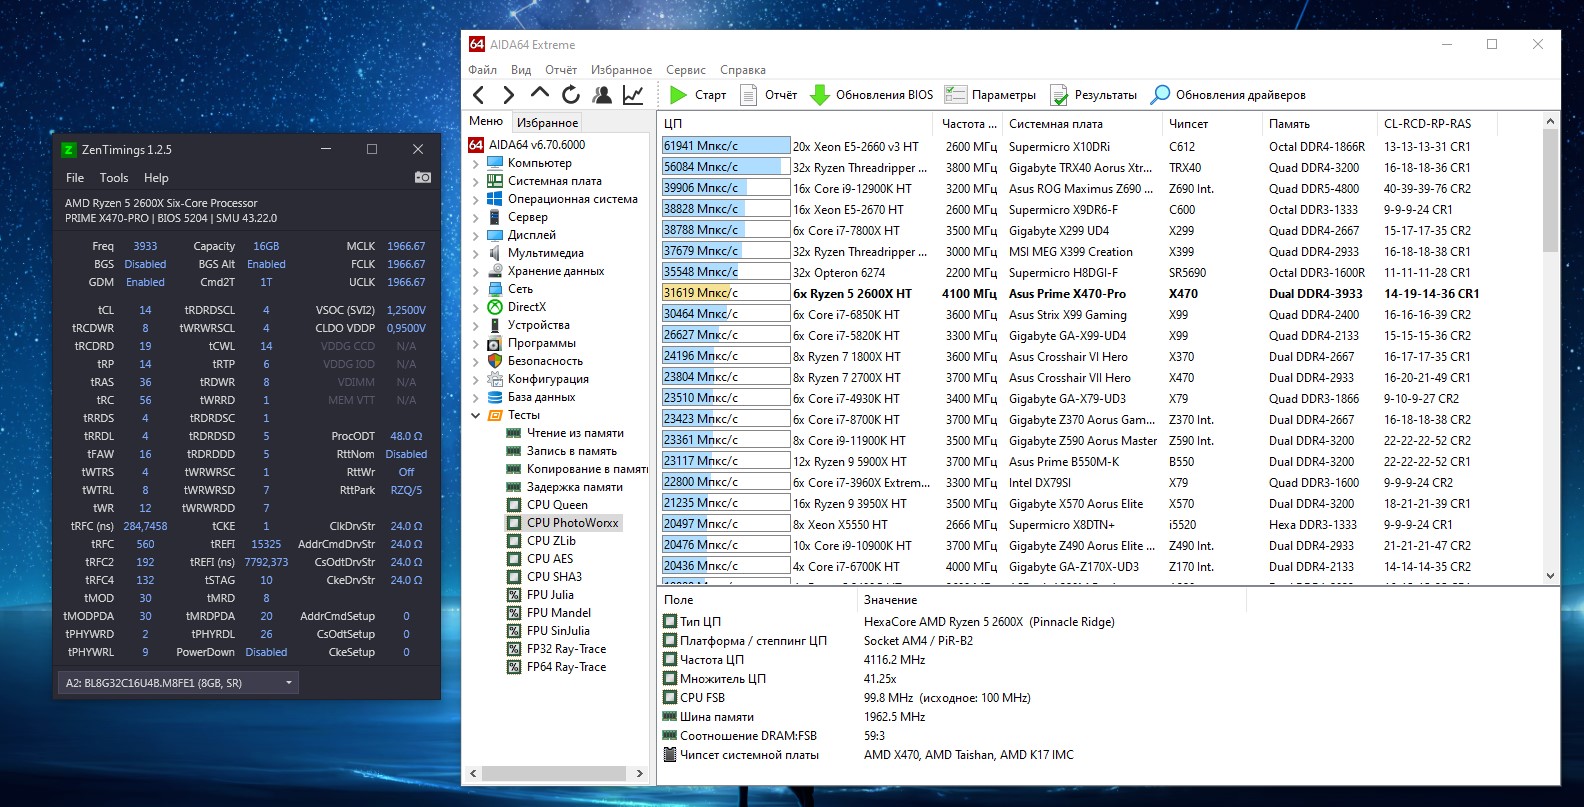Select the FP64 Ray-Trace benchmark
The width and height of the screenshot is (1584, 807).
click(x=566, y=667)
